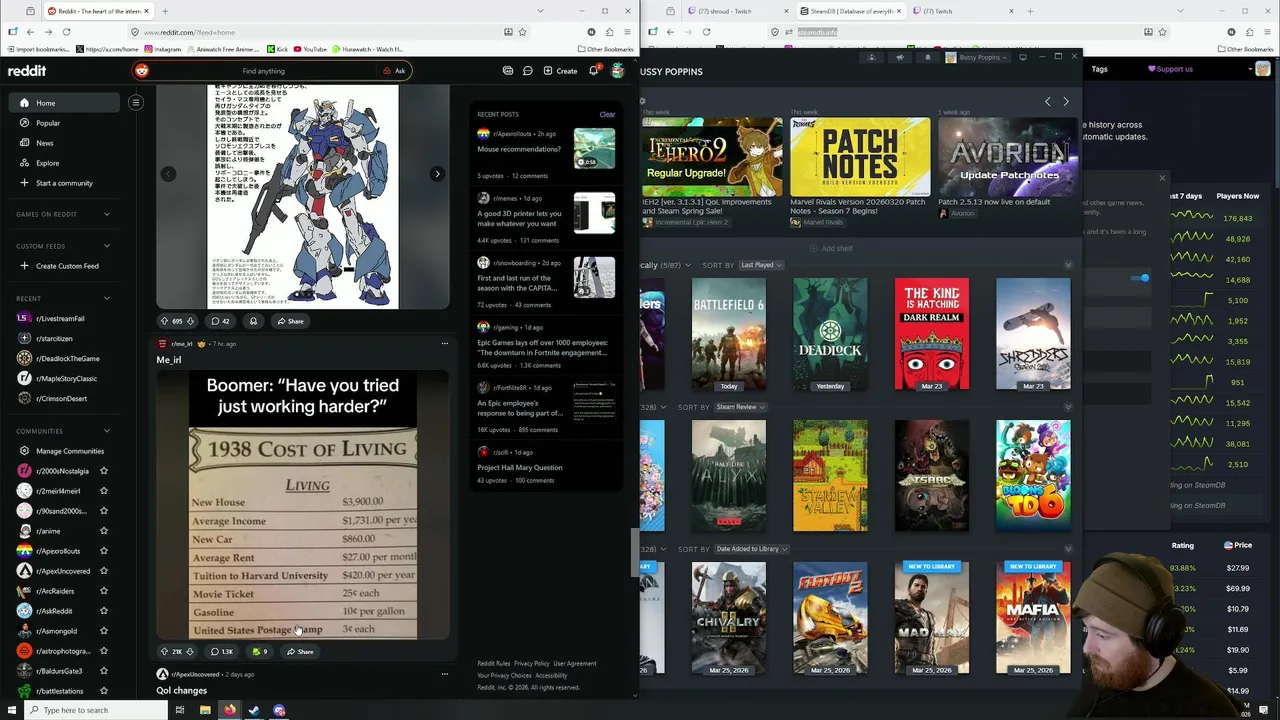Open Me_irl post overflow menu
The width and height of the screenshot is (1280, 720).
click(x=445, y=343)
